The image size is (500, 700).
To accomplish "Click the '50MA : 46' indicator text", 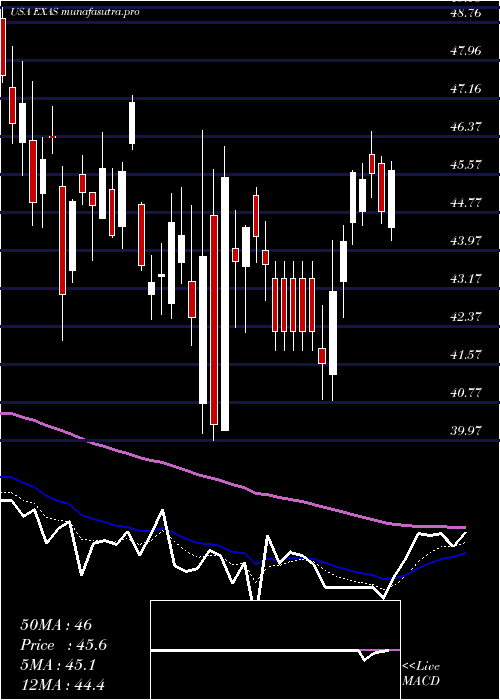I will [56, 625].
